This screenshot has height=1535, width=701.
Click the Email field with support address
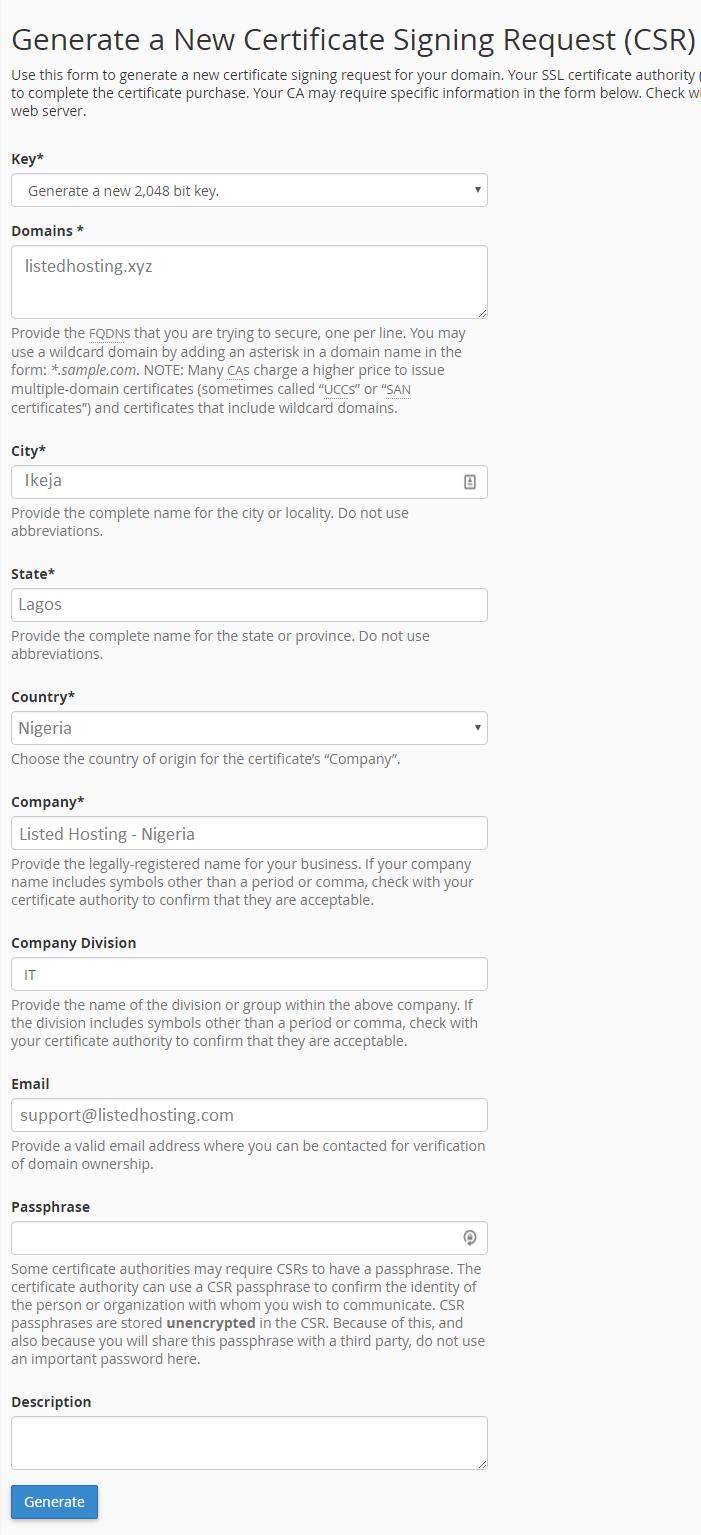coord(249,1115)
